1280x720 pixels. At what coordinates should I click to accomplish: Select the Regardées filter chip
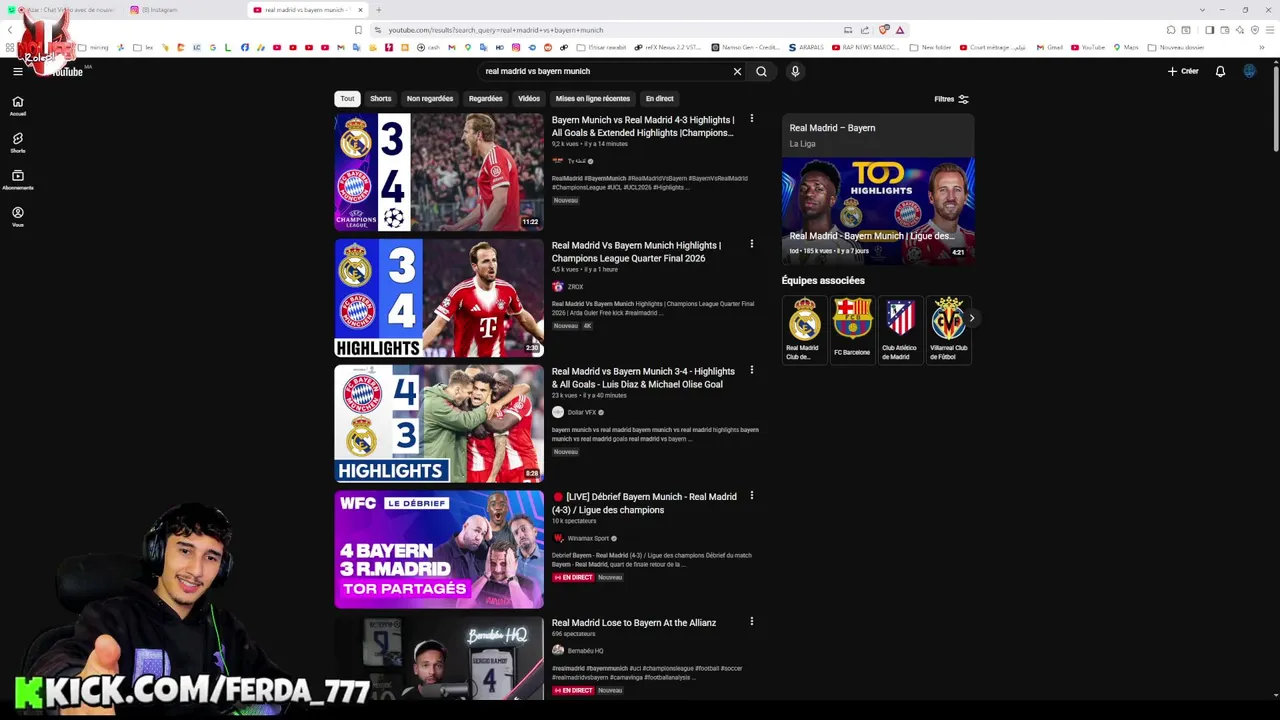[486, 99]
